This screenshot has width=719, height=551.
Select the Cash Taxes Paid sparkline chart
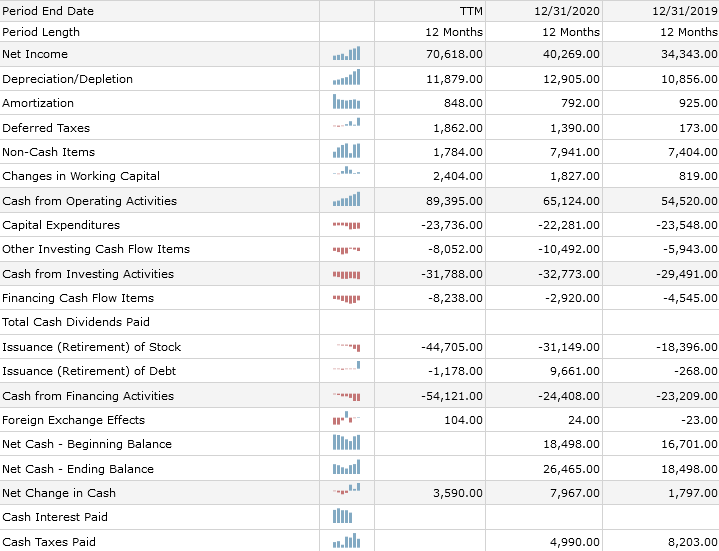346,542
